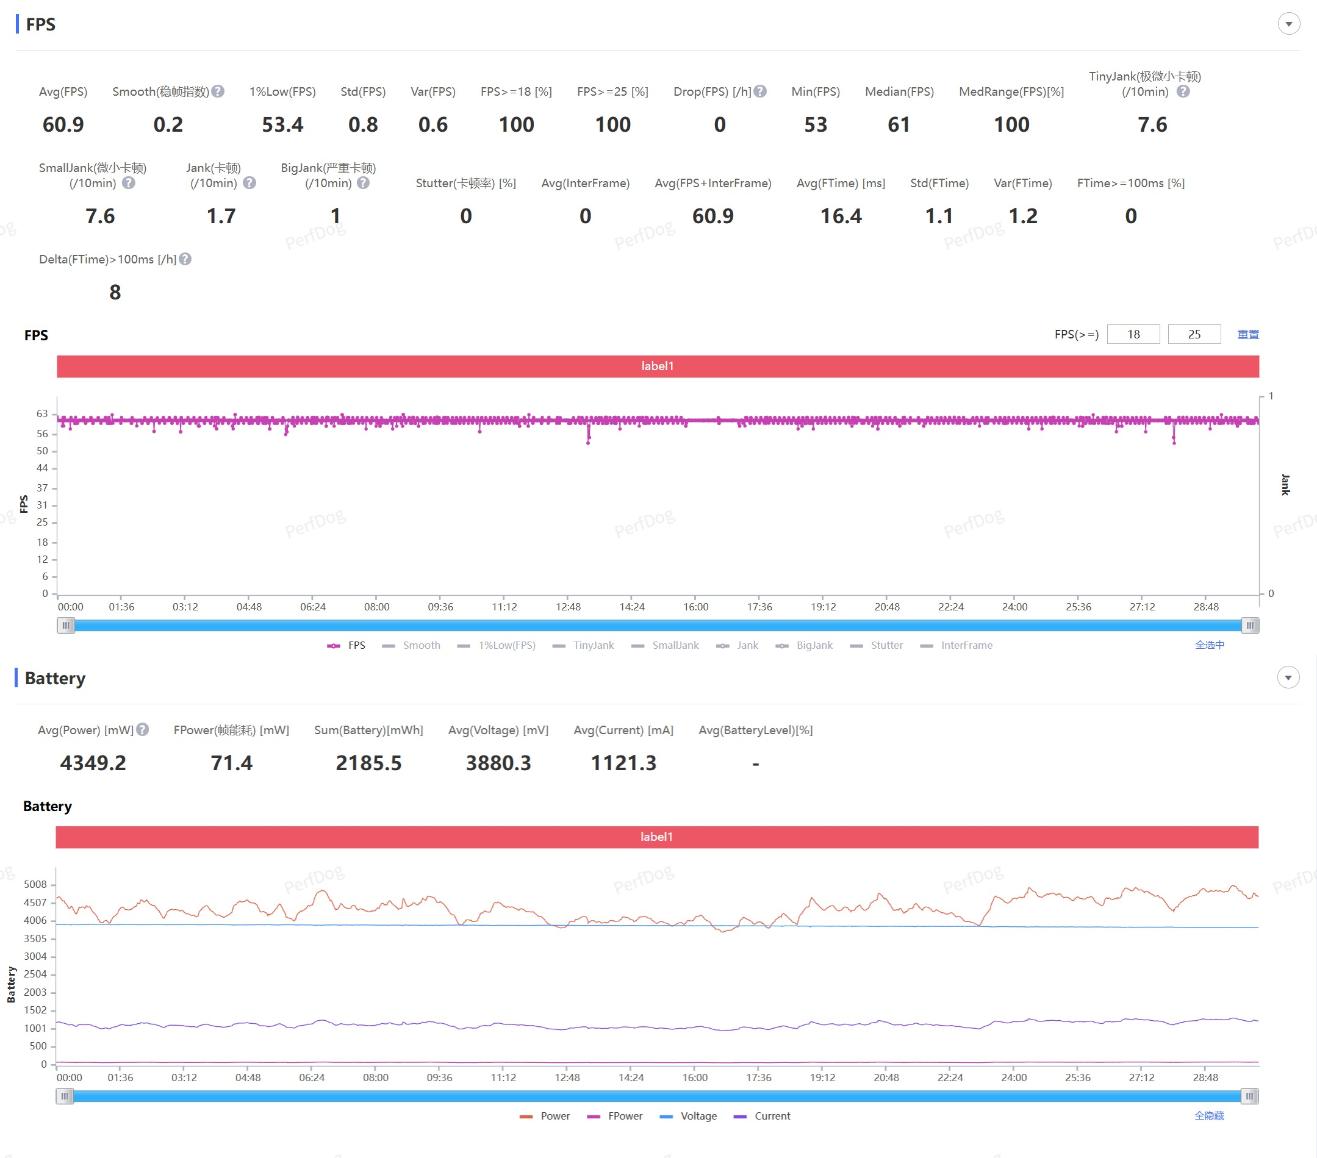Click help icon beside Delta(FTime)>100ms
Viewport: 1317px width, 1158px height.
185,259
